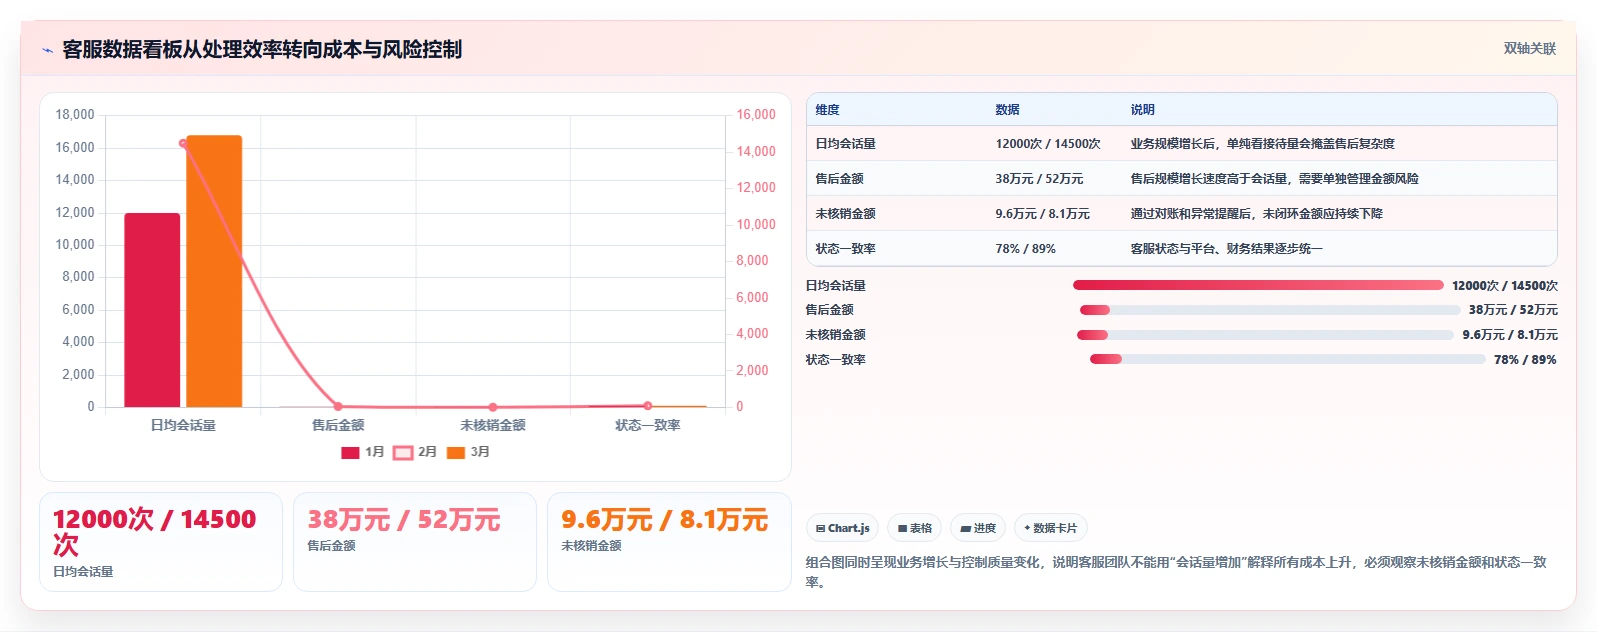Select the 数据卡片 tag chip

click(1051, 528)
